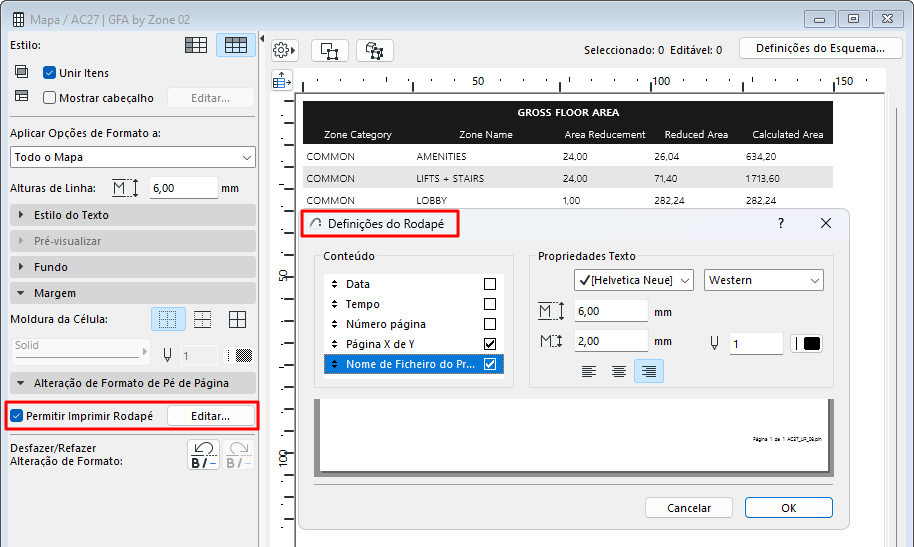Enable the Mostrar cabeçalho checkbox
This screenshot has height=547, width=914.
pos(50,97)
